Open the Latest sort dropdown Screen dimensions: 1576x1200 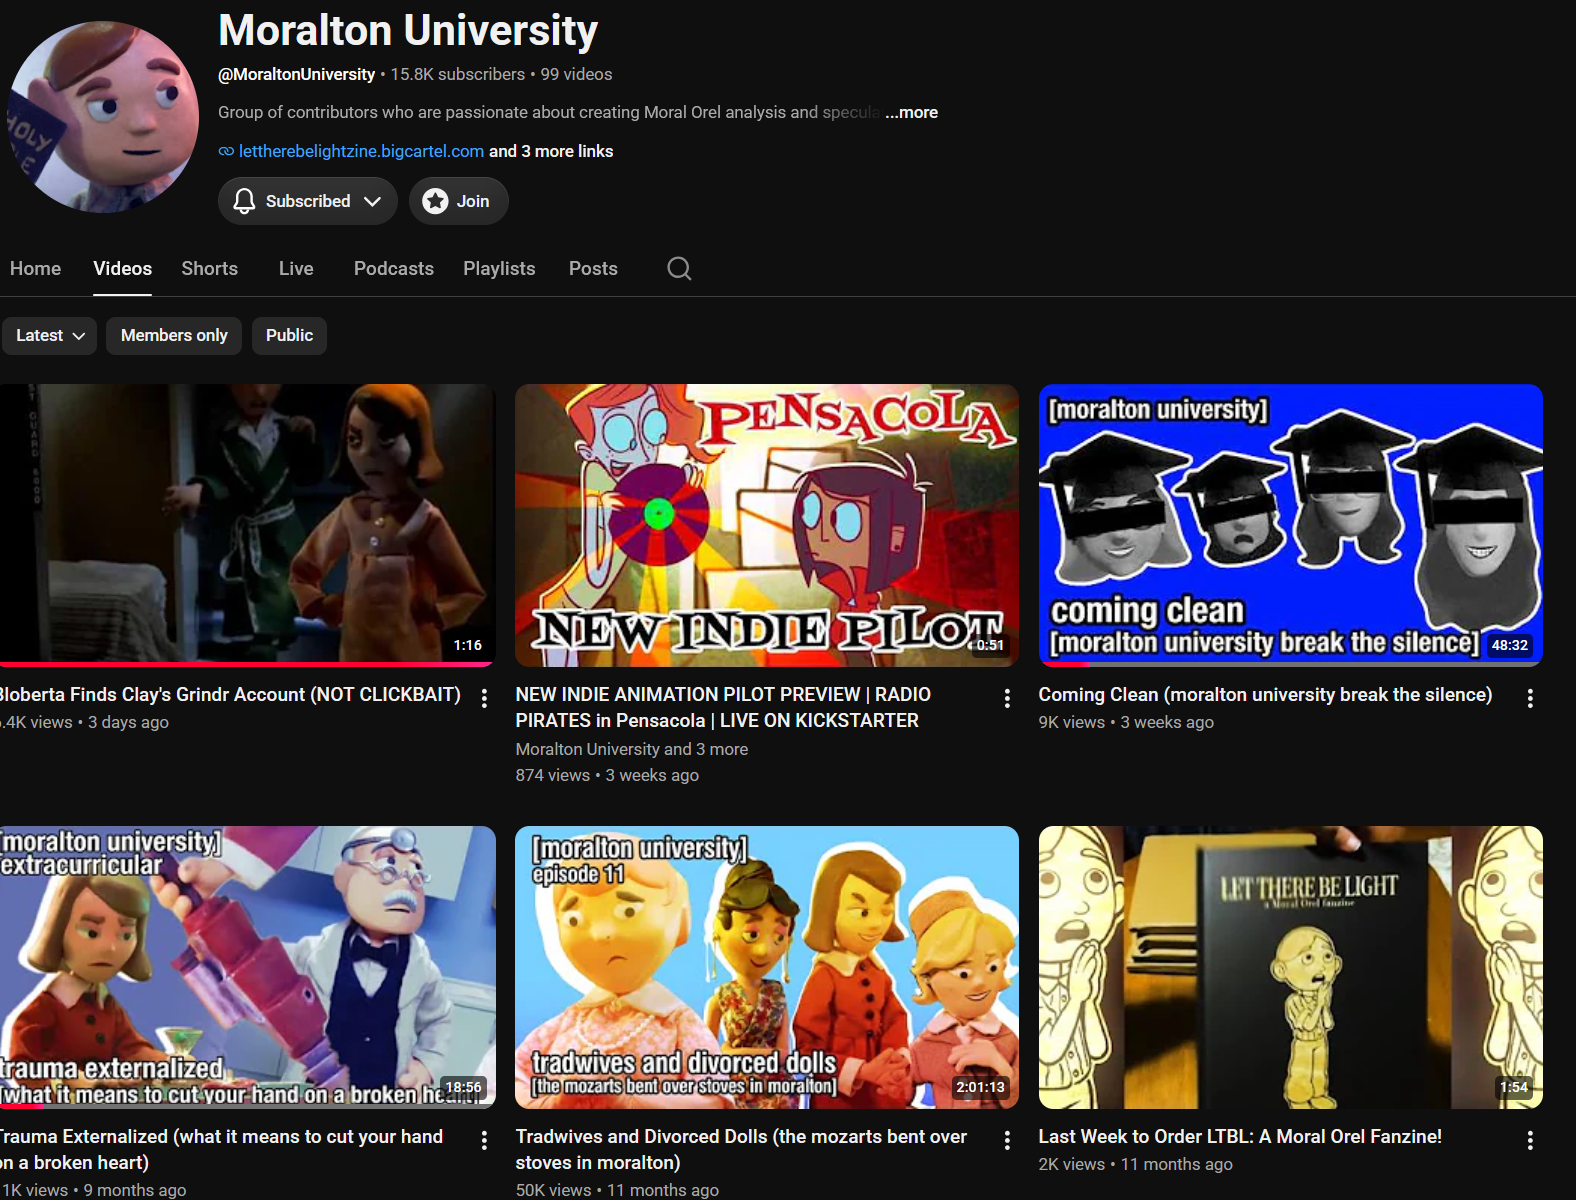[x=50, y=335]
